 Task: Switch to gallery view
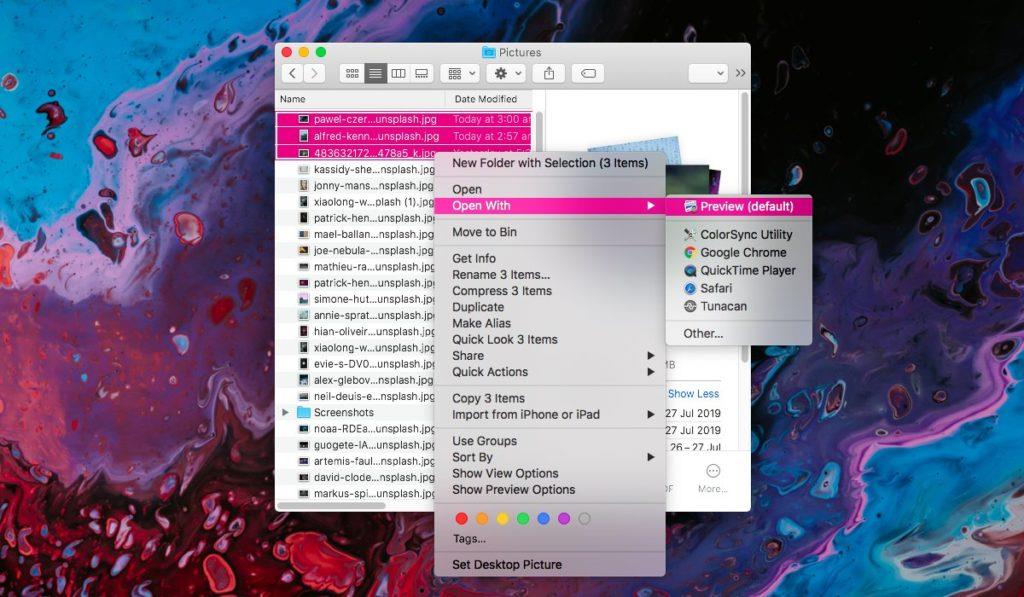point(422,72)
